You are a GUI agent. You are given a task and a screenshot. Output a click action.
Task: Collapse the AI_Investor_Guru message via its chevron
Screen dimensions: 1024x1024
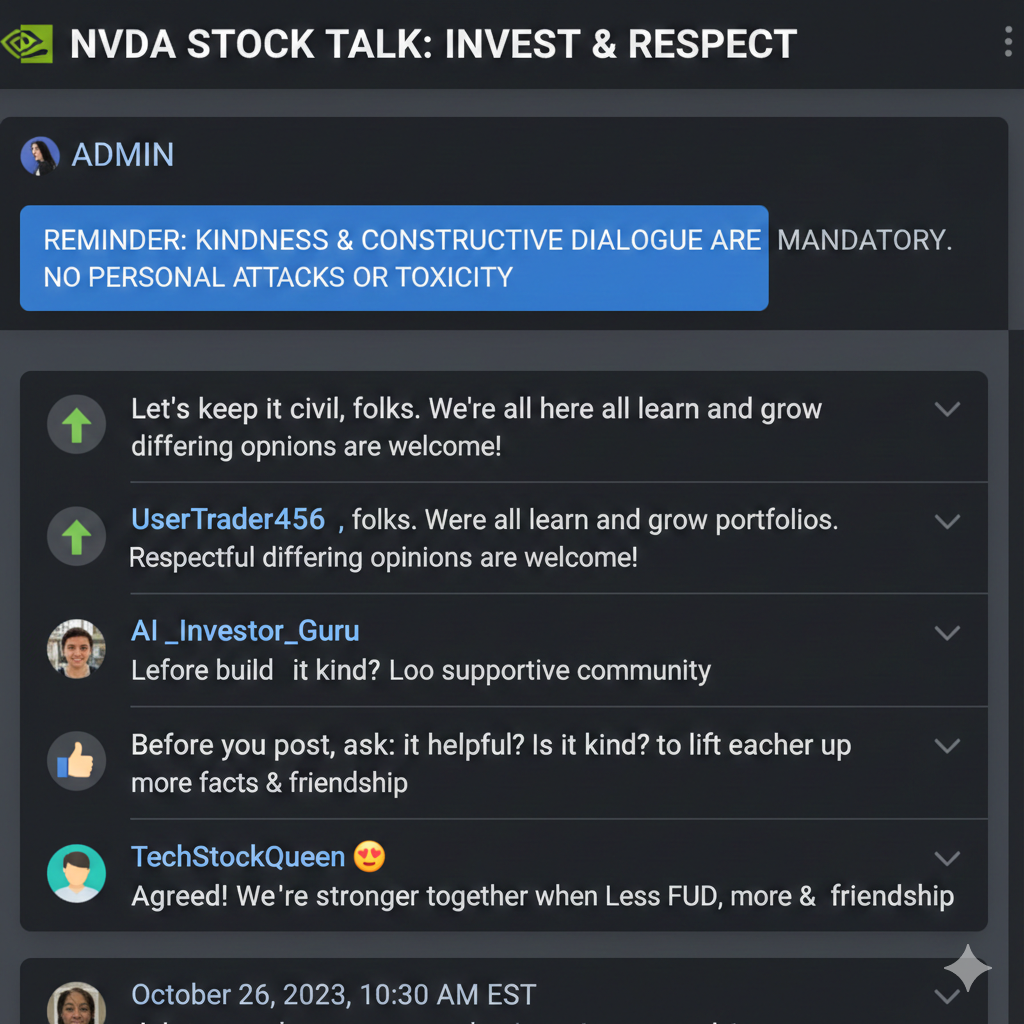947,632
